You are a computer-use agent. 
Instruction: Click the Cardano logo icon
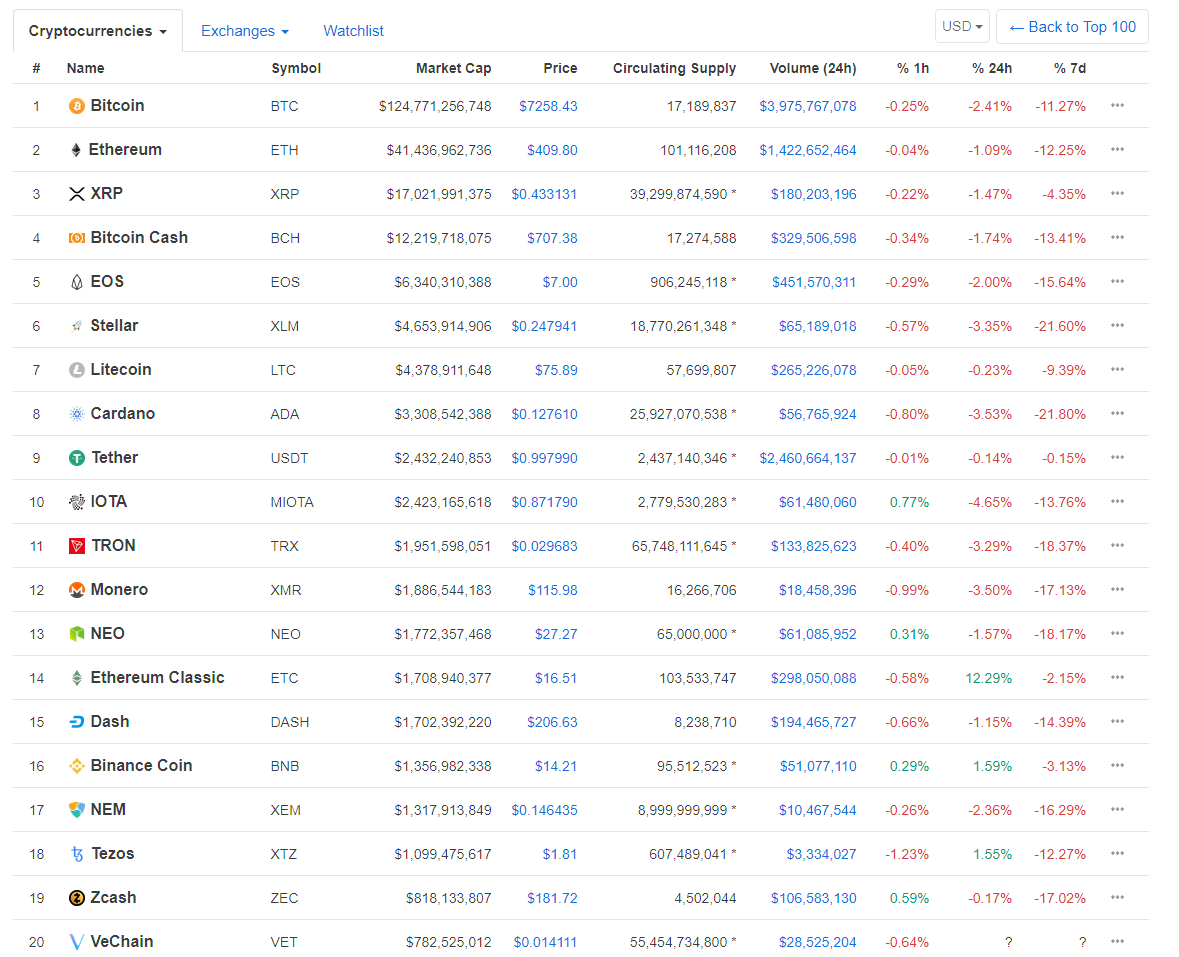77,414
